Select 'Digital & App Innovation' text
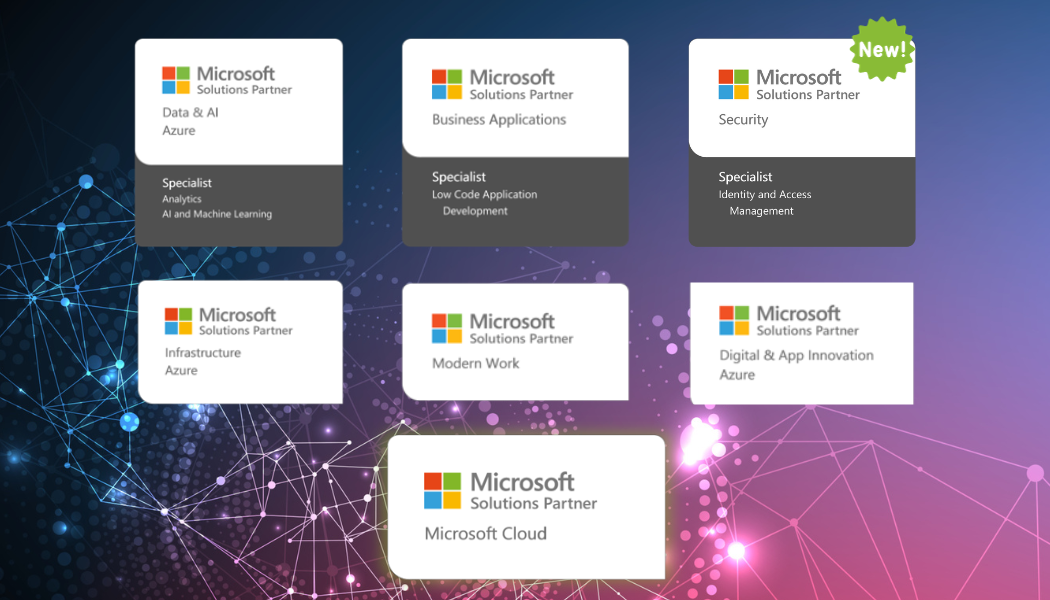 tap(796, 356)
